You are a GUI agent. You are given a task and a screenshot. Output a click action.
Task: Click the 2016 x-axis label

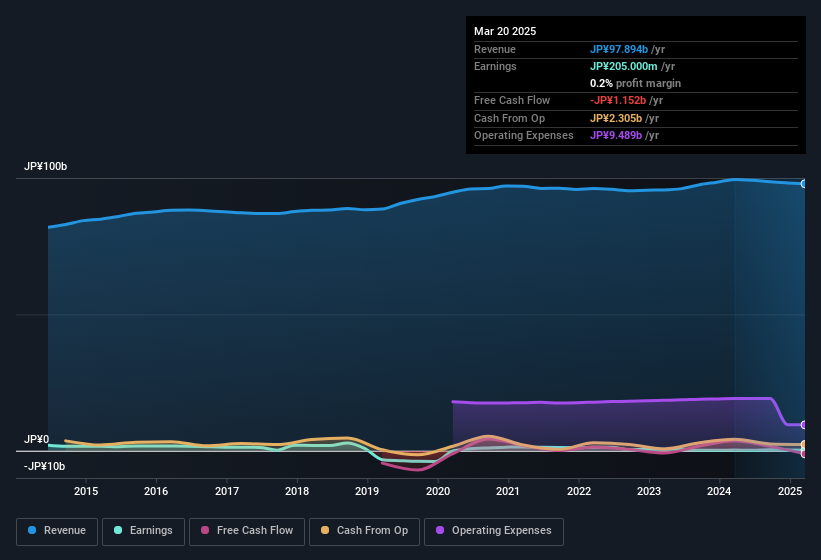156,491
